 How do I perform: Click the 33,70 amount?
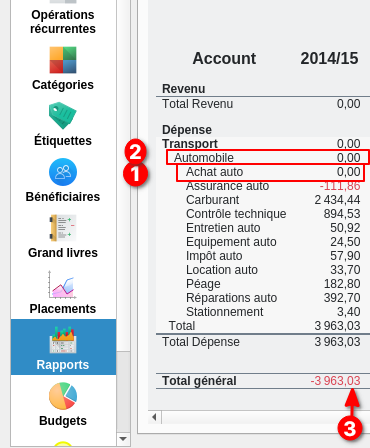click(345, 270)
